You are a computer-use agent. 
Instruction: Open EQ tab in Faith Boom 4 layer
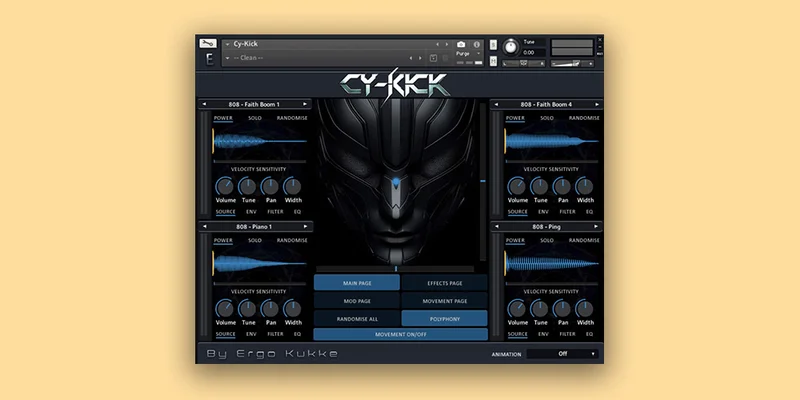(589, 212)
